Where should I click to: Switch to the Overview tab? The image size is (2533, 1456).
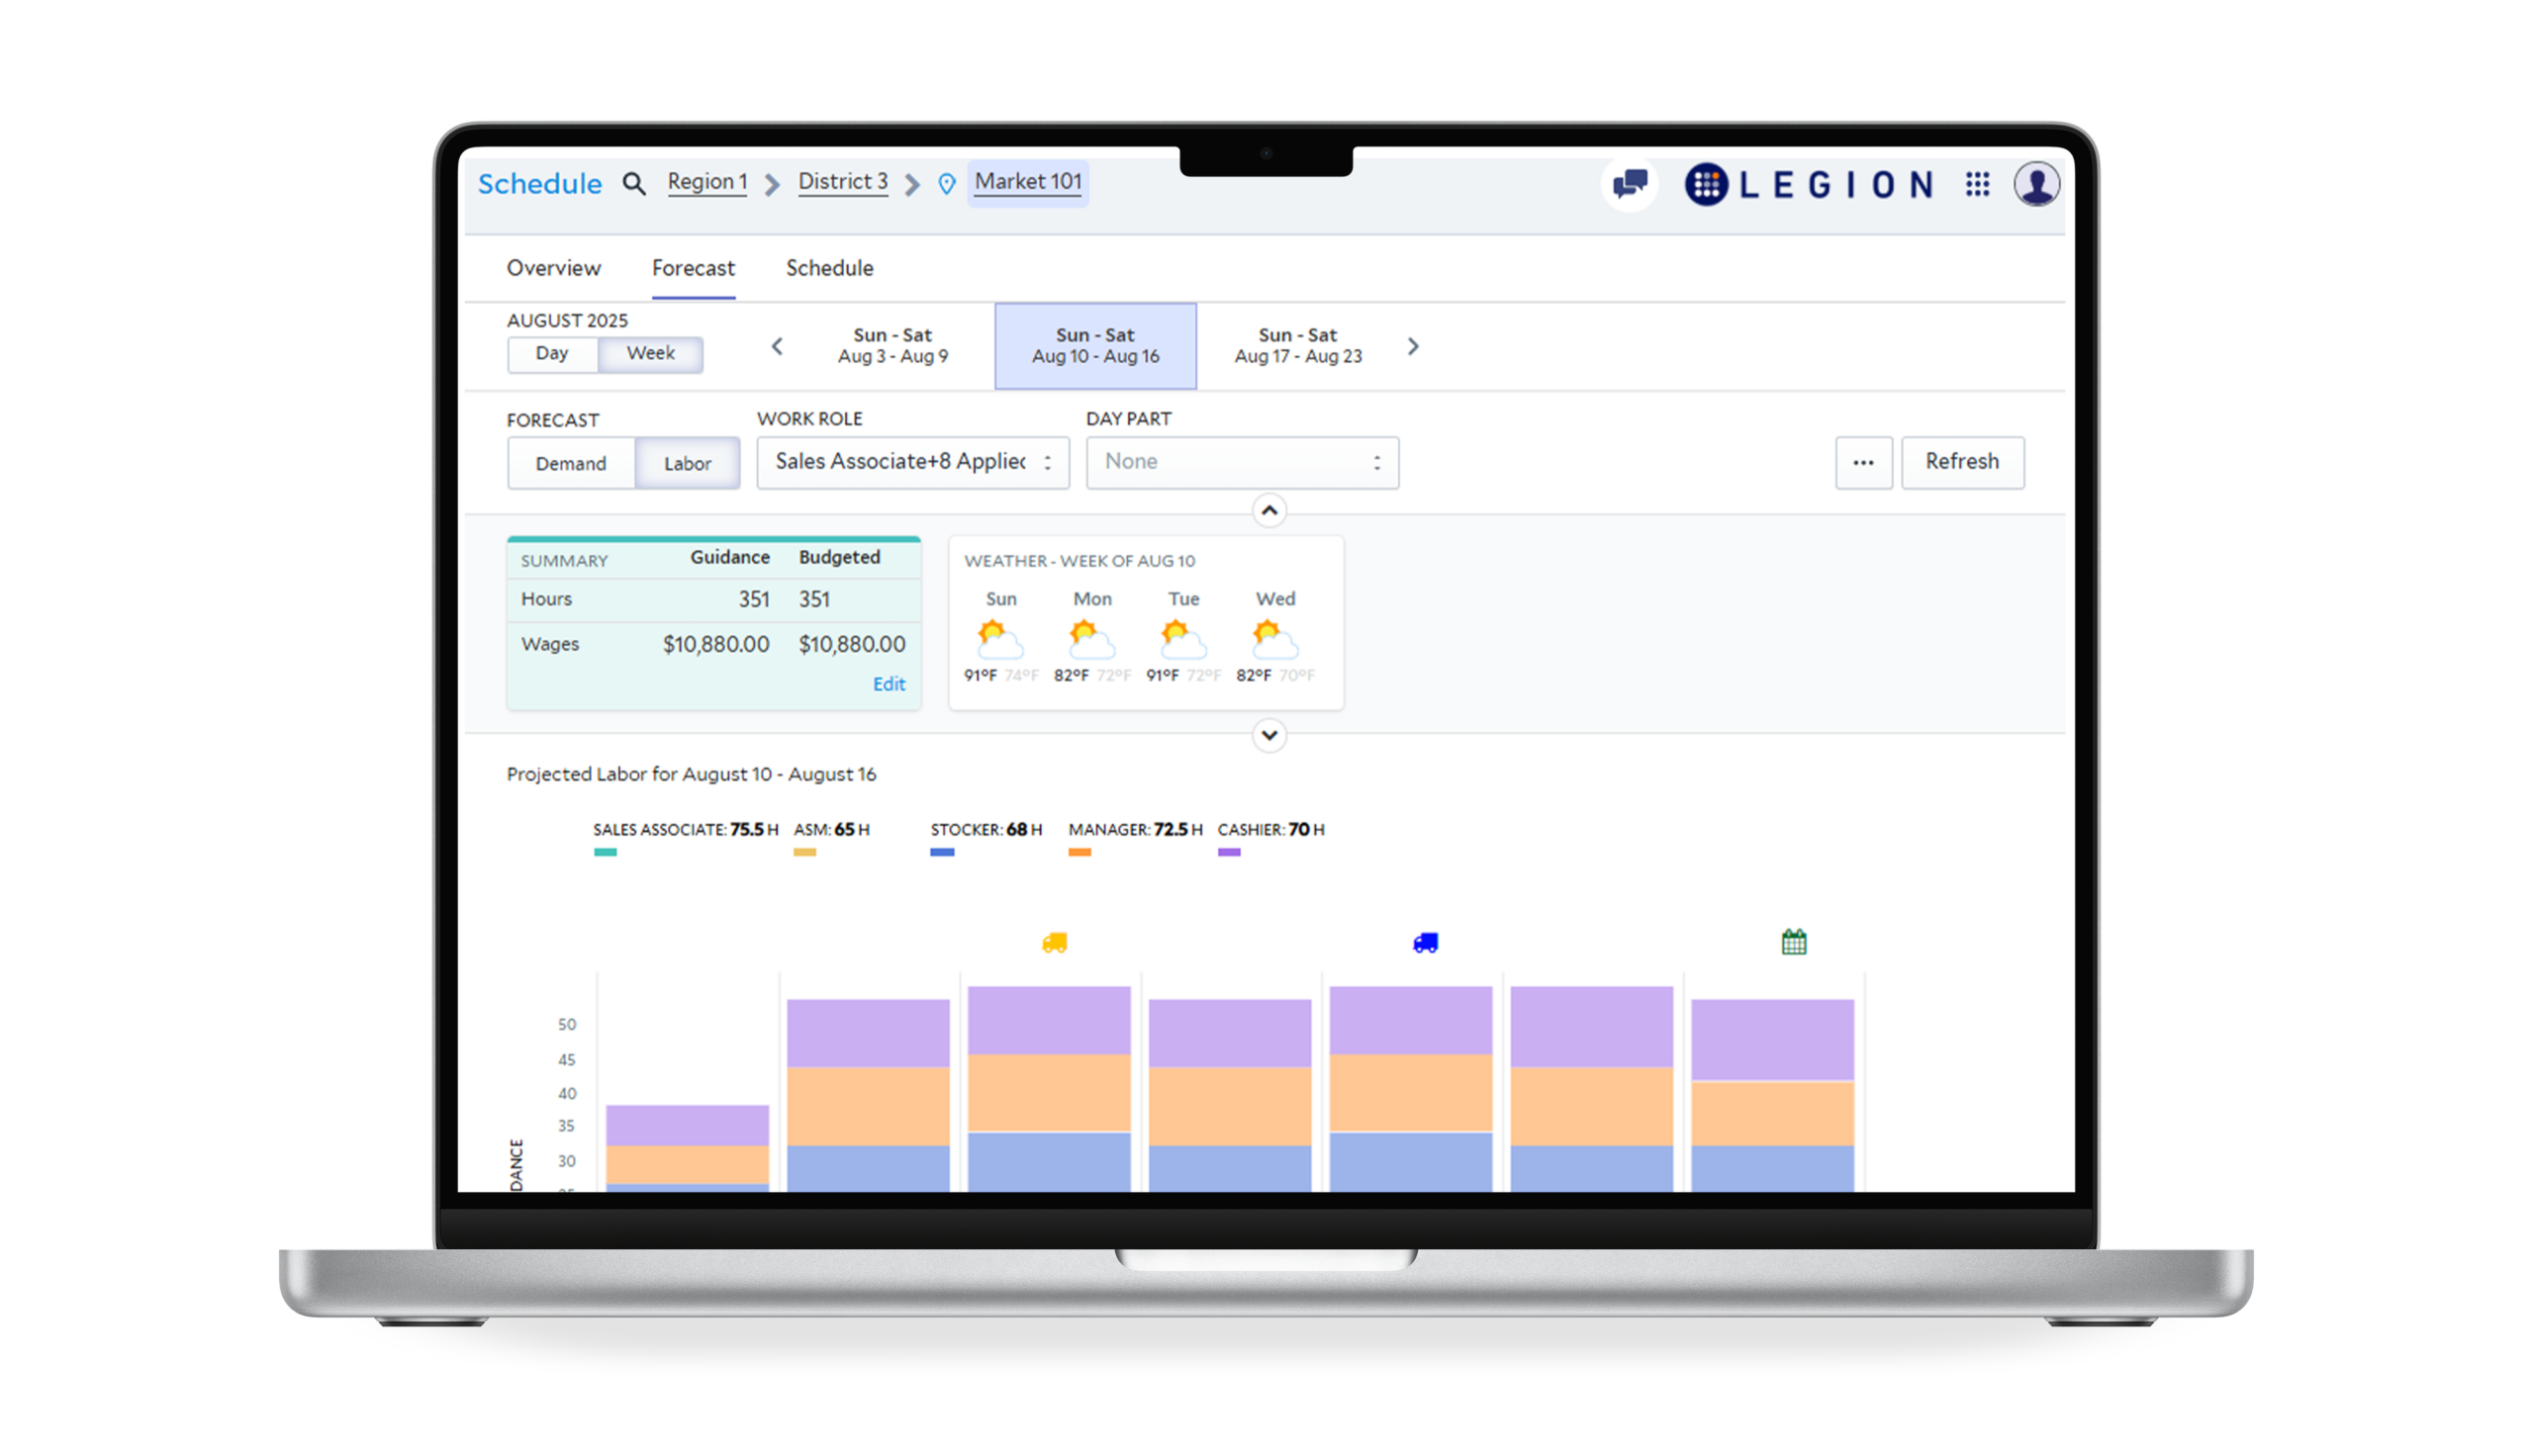(553, 268)
